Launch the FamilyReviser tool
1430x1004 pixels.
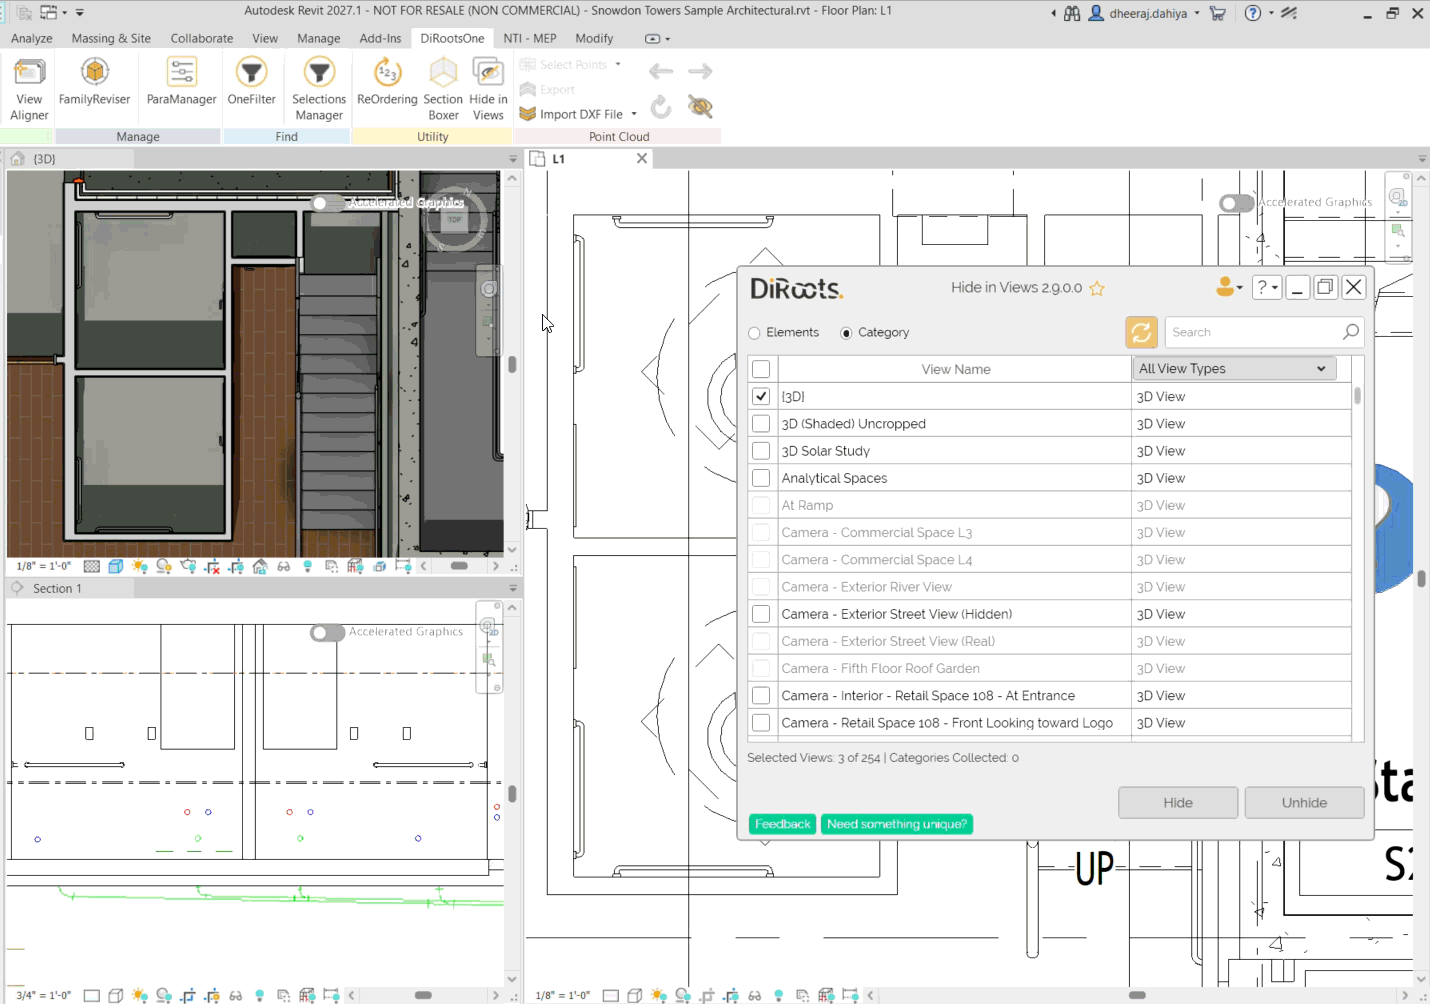95,82
